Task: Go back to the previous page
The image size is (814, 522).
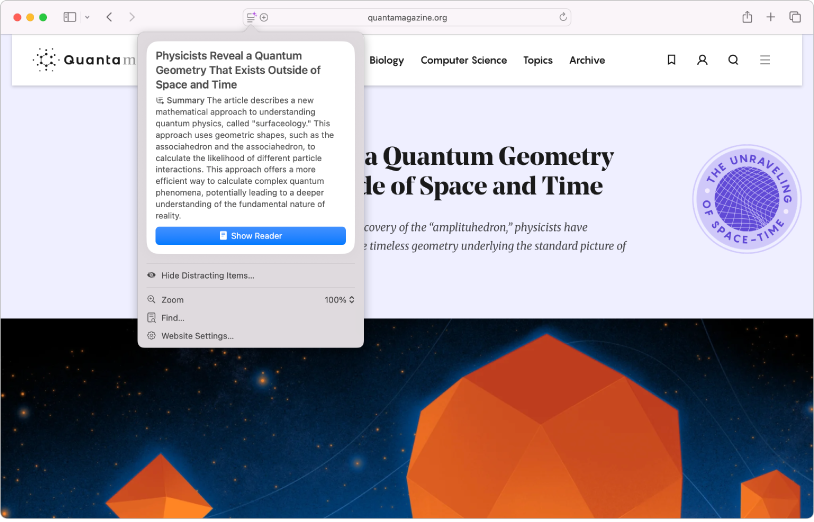Action: pyautogui.click(x=109, y=17)
